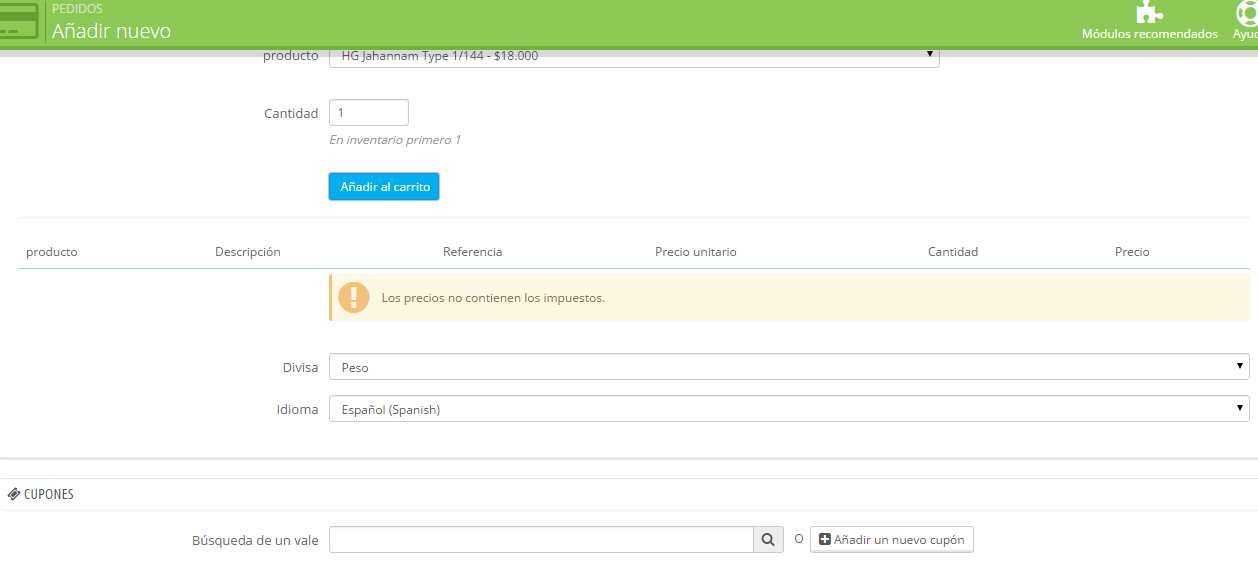This screenshot has height=562, width=1258.
Task: Click the Cupones tag icon
Action: (x=14, y=494)
